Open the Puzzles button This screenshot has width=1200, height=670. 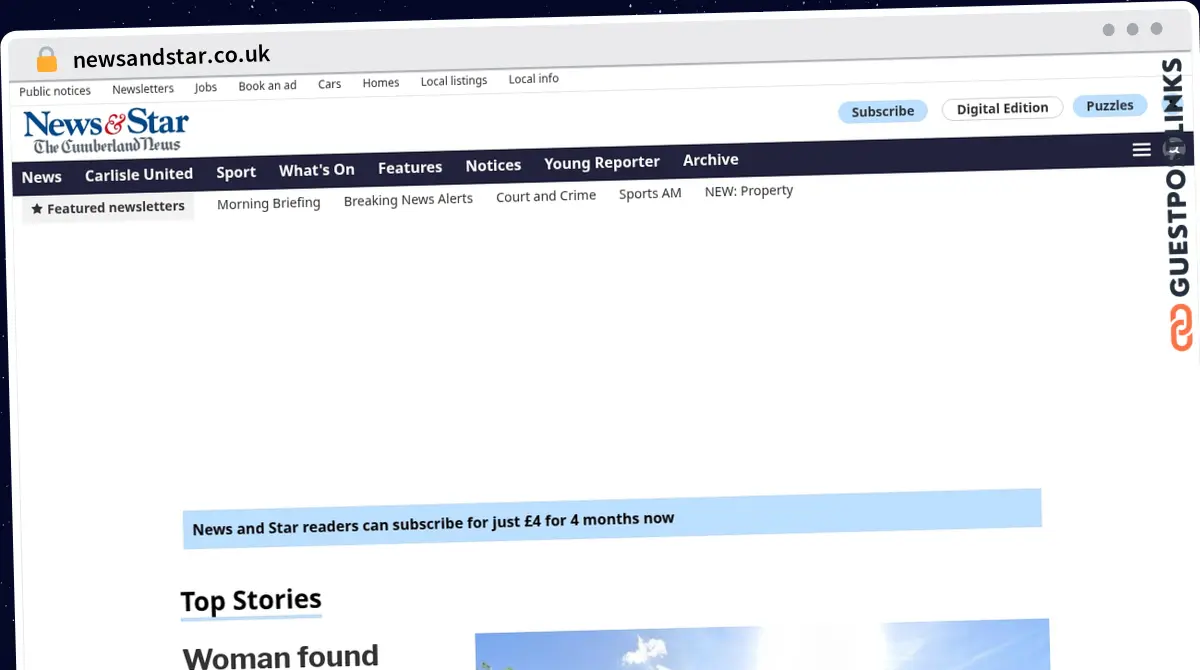(1110, 105)
